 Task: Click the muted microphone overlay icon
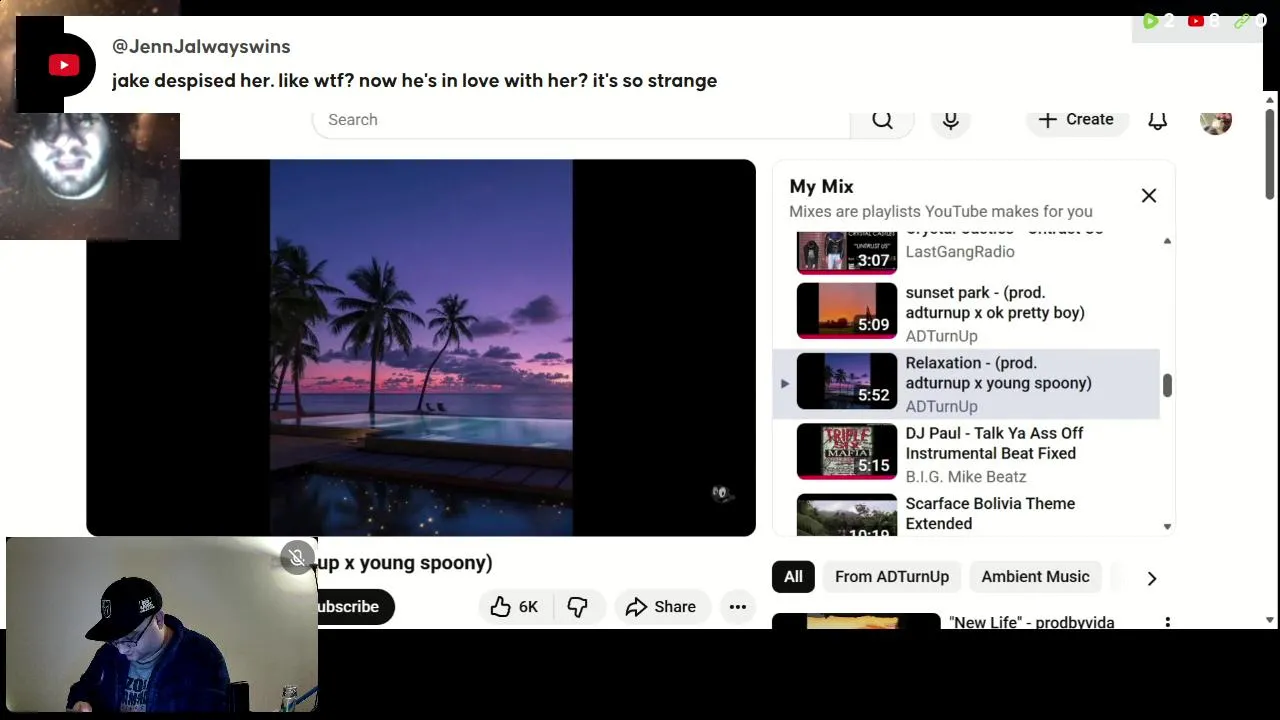(x=297, y=557)
